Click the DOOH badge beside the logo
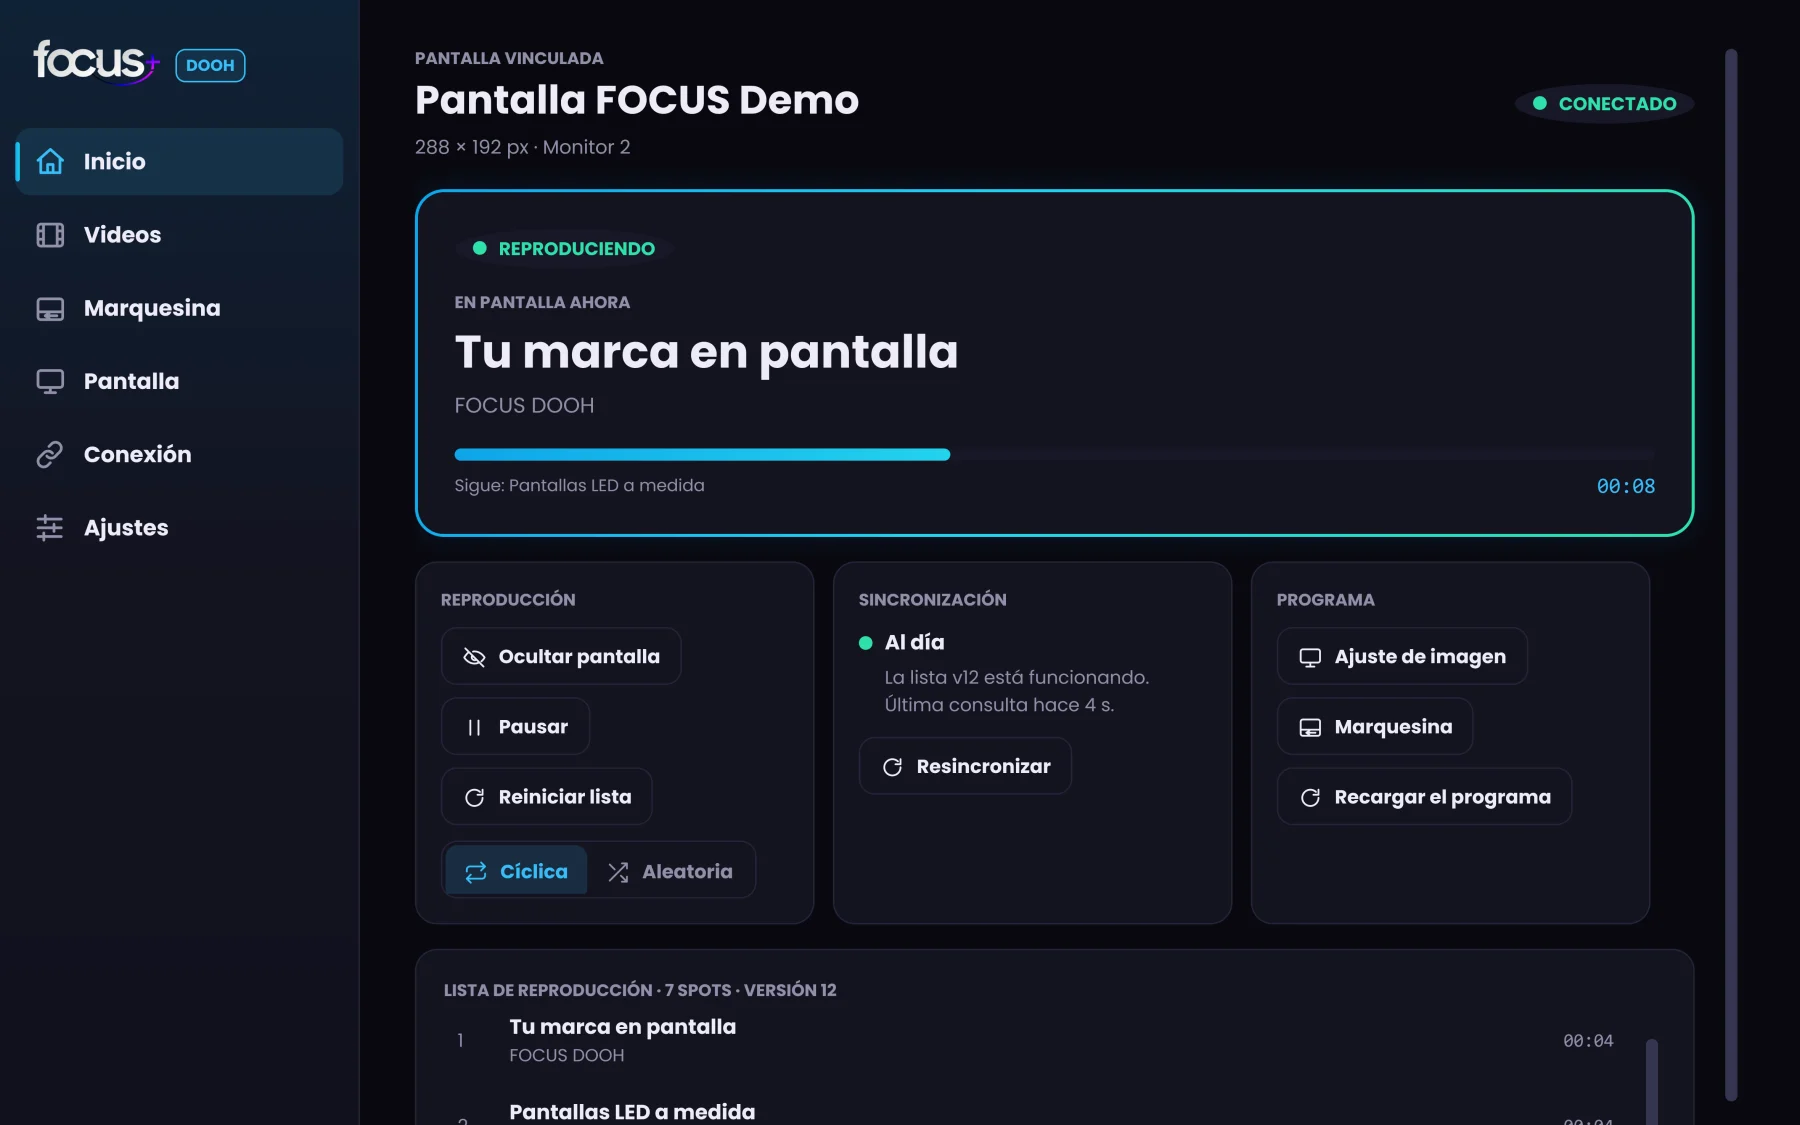The height and width of the screenshot is (1125, 1800). 210,65
